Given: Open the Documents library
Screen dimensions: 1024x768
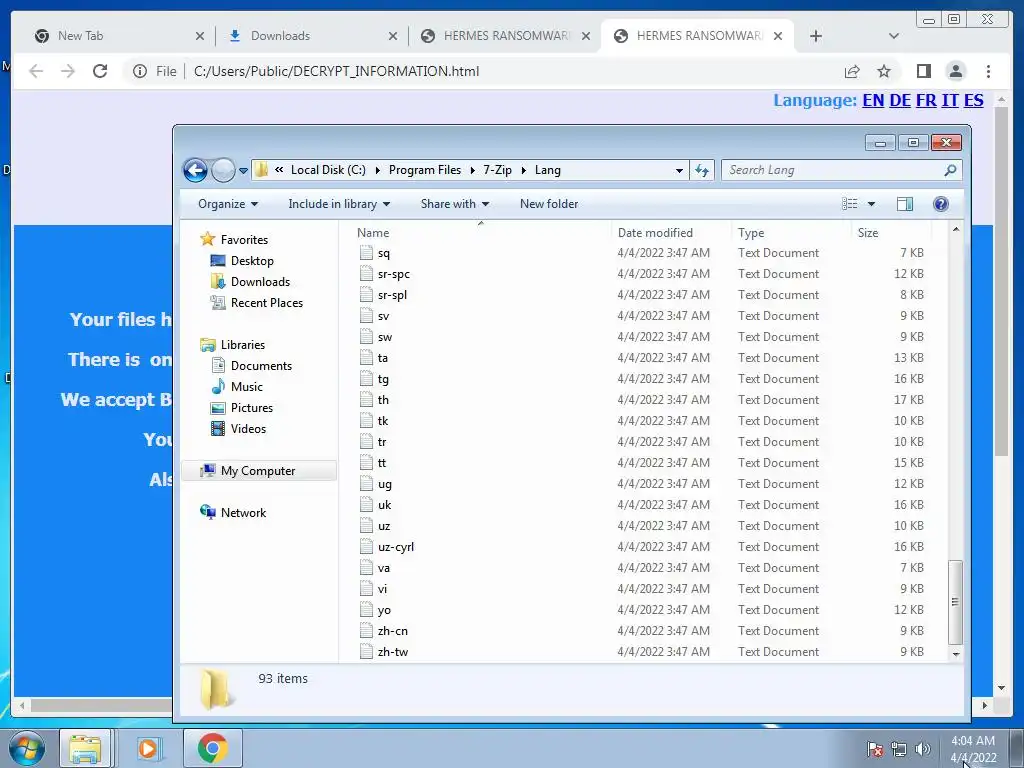Looking at the screenshot, I should coord(261,366).
